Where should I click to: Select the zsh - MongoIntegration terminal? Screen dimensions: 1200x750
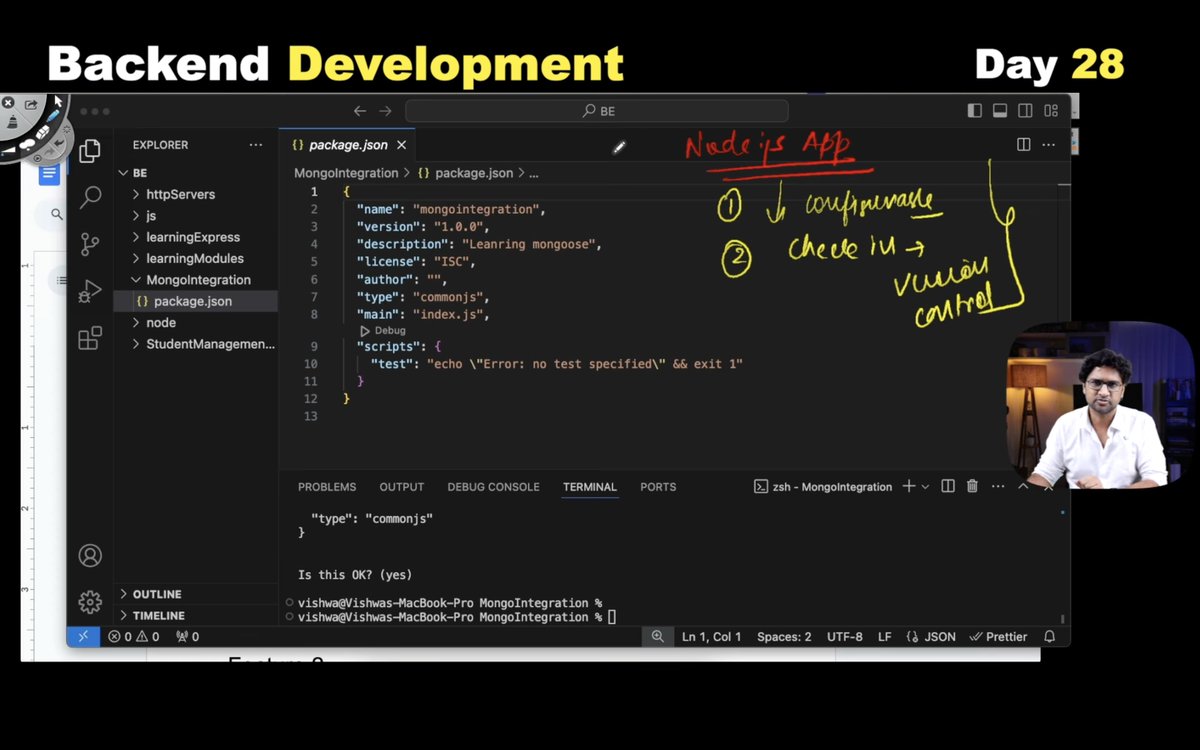(822, 487)
